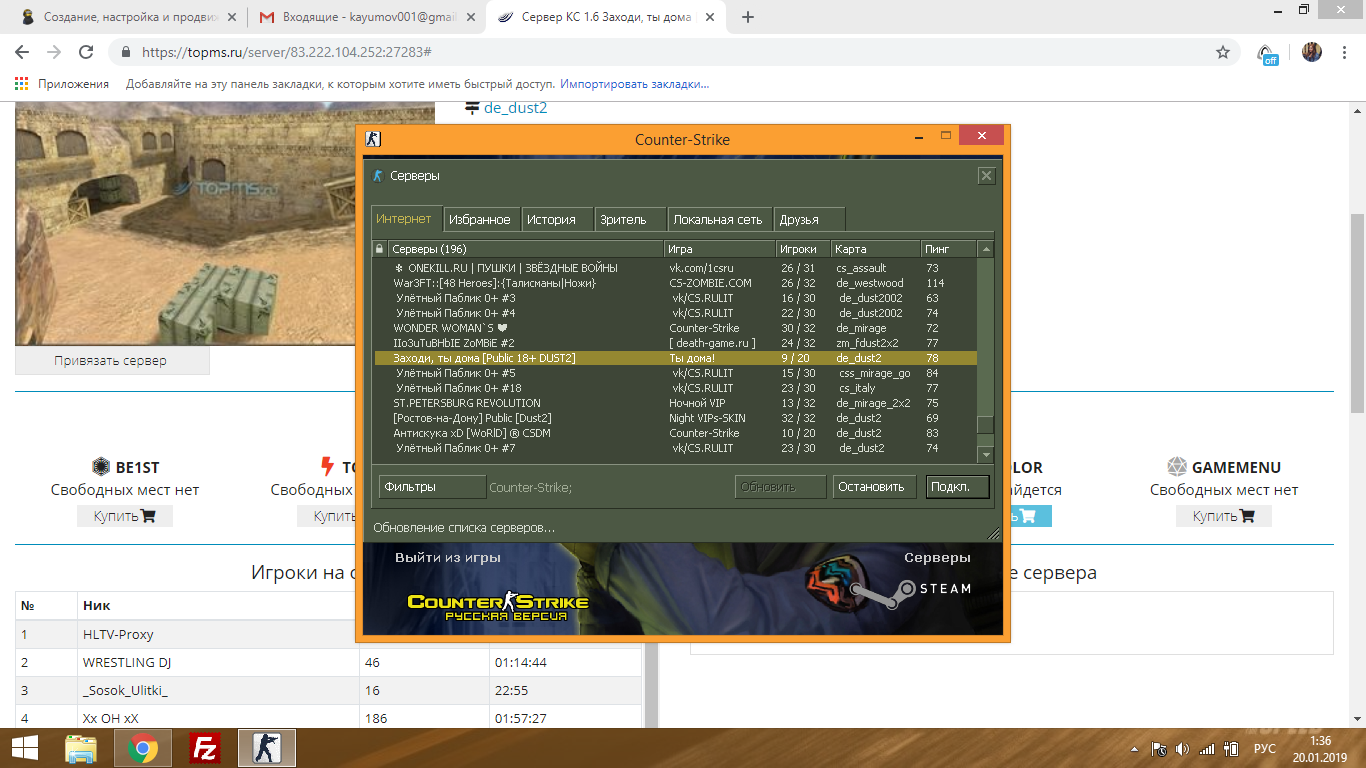This screenshot has height=768, width=1366.
Task: Select the ONEKILL.RU server row
Action: (675, 268)
